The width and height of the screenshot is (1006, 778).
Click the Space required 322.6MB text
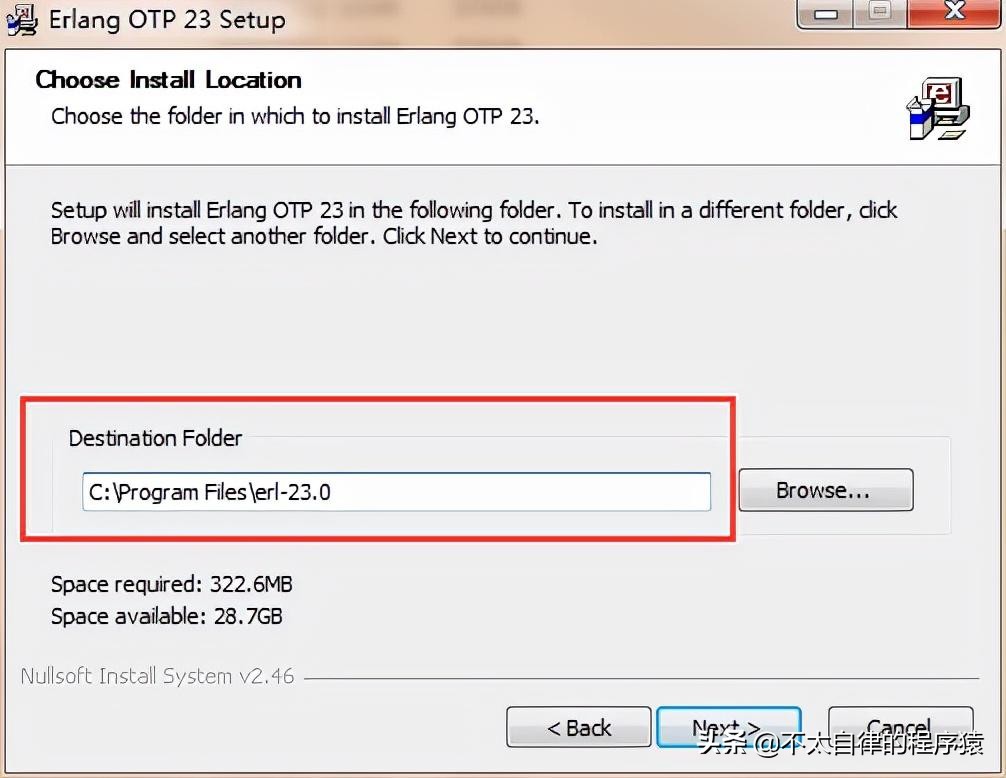[171, 584]
